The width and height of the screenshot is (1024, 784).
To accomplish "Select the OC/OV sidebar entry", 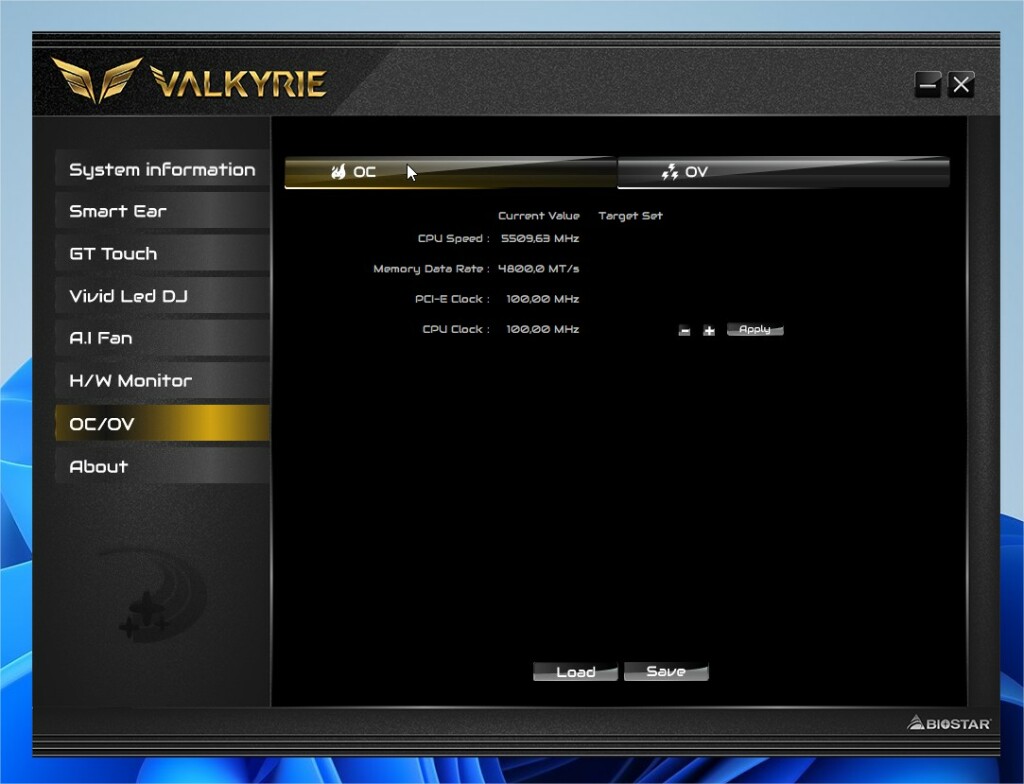I will coord(162,423).
